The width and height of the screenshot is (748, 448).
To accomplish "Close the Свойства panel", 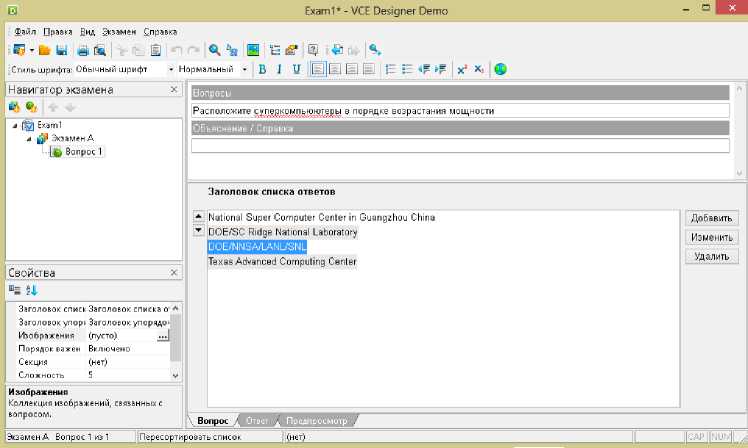I will click(x=174, y=272).
